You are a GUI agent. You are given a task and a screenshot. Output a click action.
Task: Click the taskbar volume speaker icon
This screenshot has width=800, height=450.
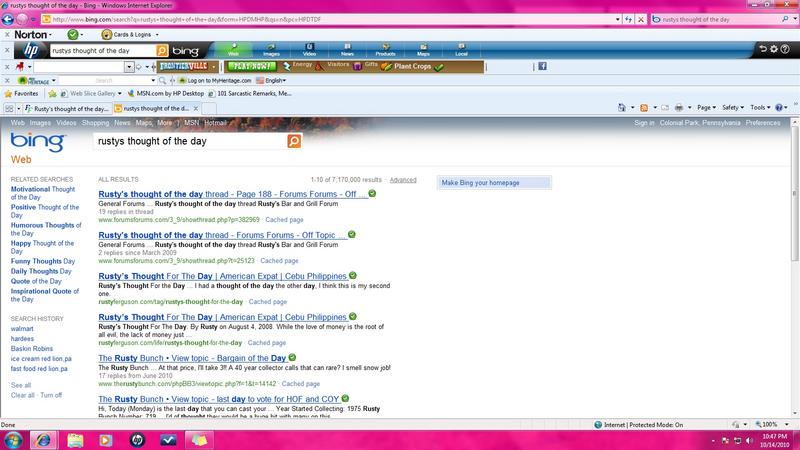tap(749, 440)
